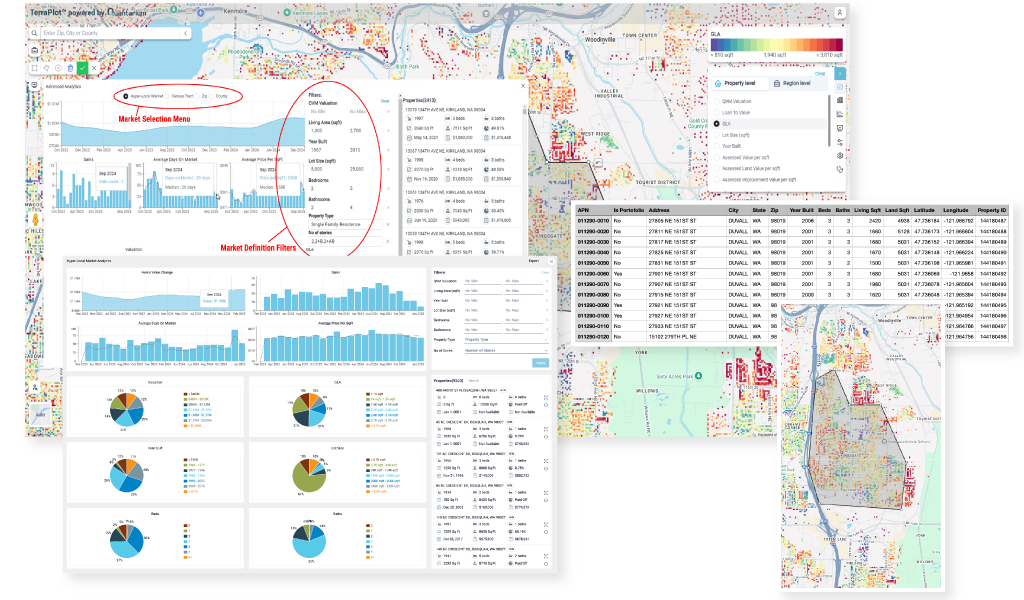Click Clear in the Advanced Analytics filters
The image size is (1024, 600).
click(385, 101)
